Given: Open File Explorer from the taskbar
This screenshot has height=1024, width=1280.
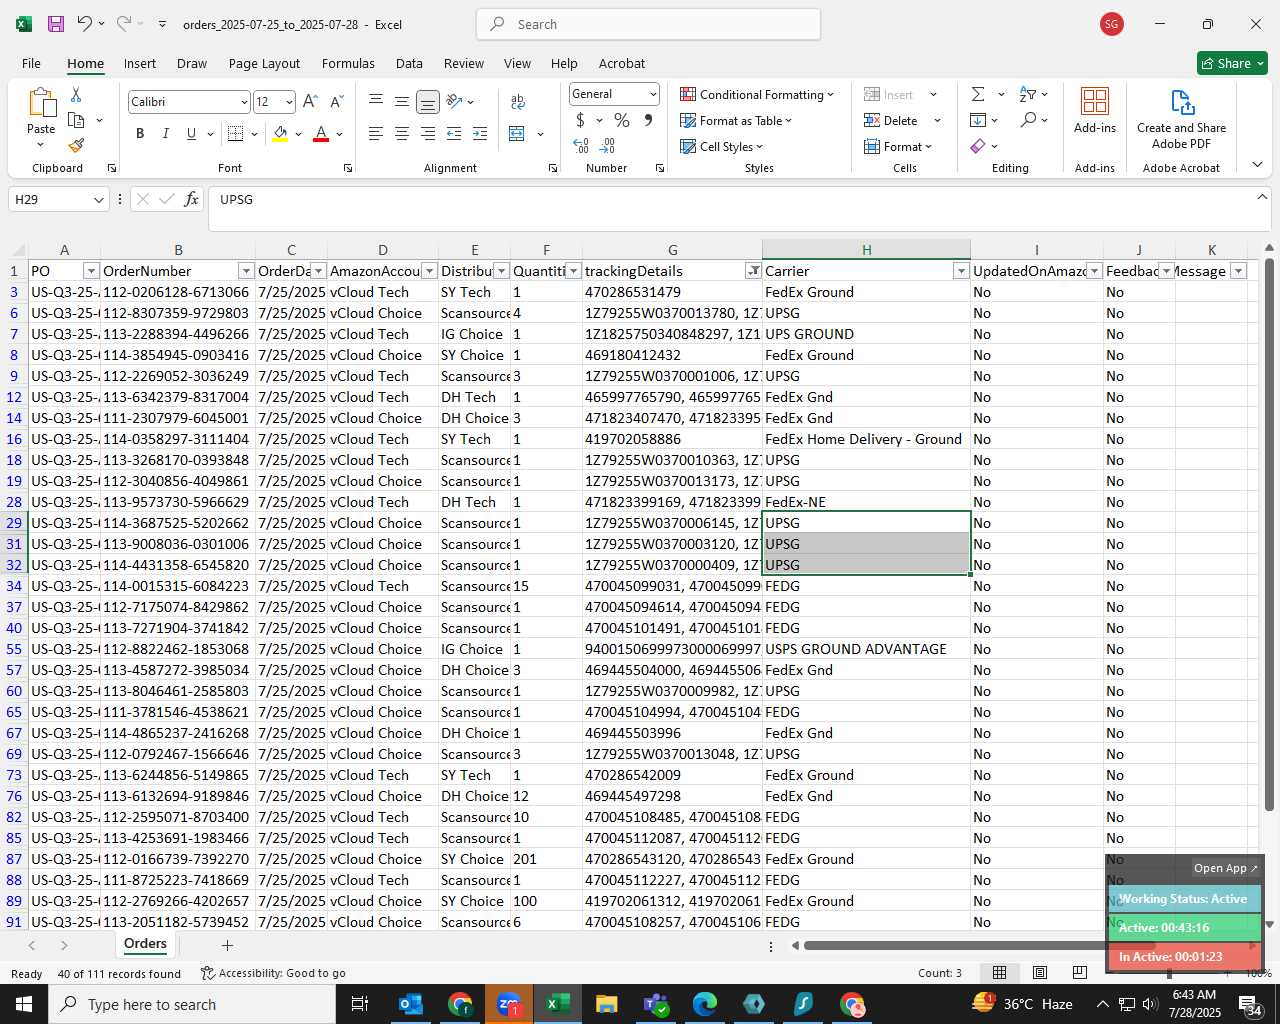Looking at the screenshot, I should [x=606, y=1004].
